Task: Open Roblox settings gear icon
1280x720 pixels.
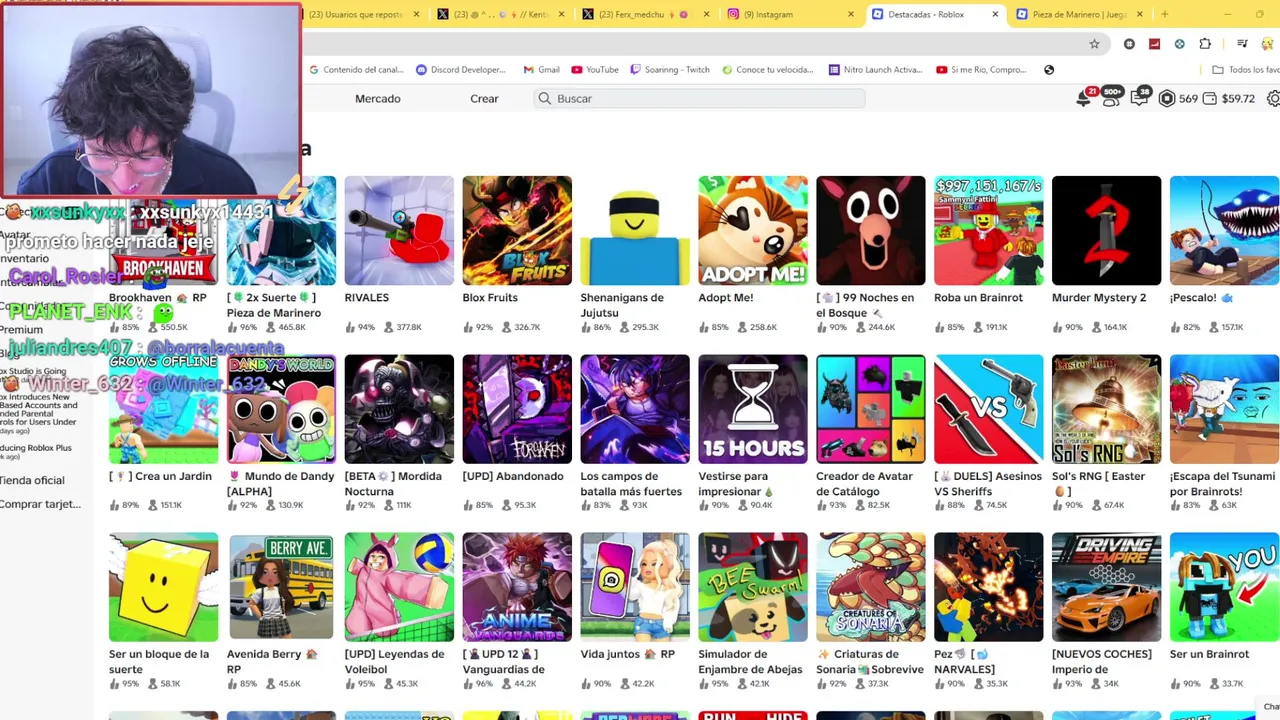Action: click(x=1273, y=98)
